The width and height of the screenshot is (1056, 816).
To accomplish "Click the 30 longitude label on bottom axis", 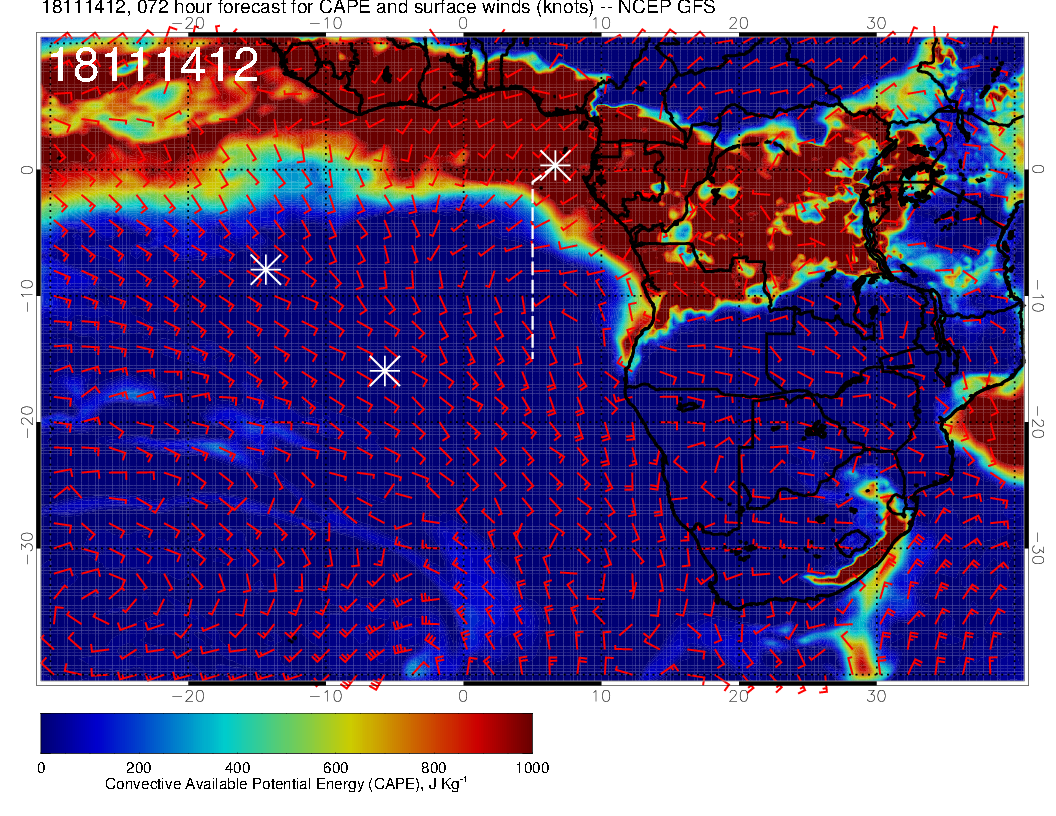I will click(x=876, y=696).
